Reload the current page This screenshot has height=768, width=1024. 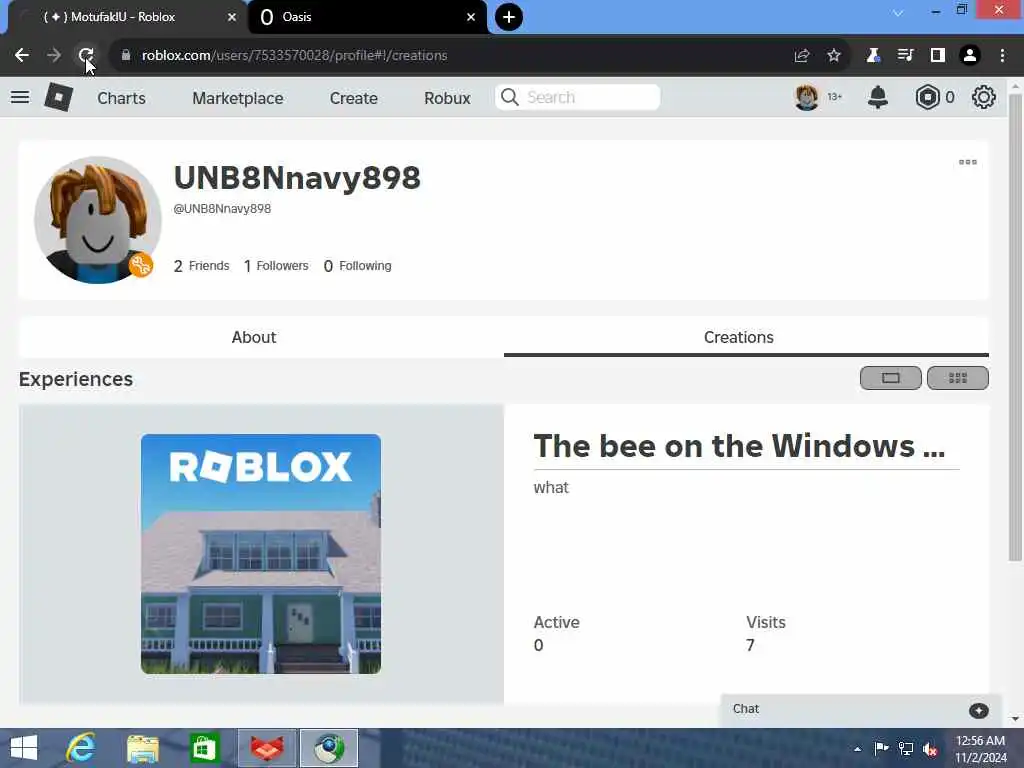(x=86, y=56)
